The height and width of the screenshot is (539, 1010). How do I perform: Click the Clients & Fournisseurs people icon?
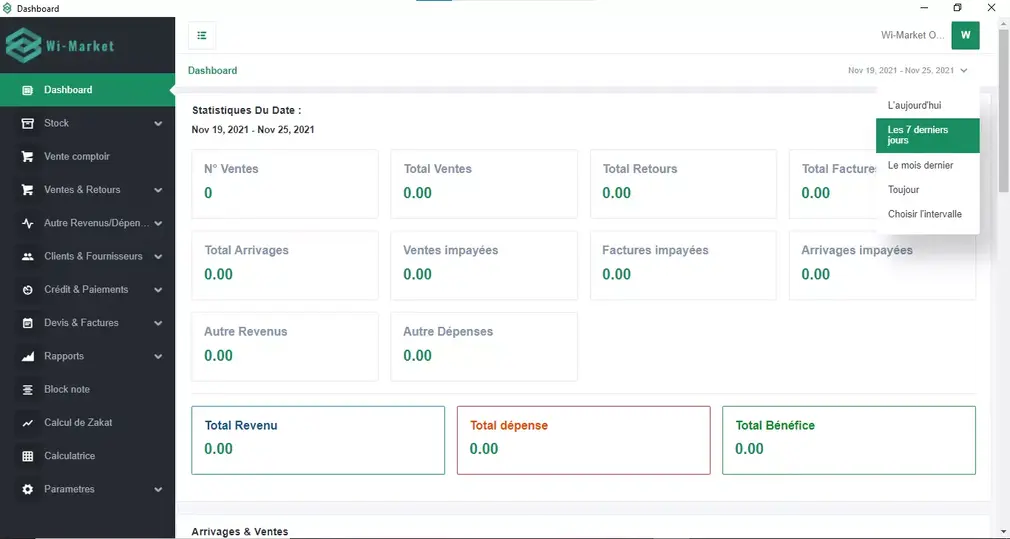[x=27, y=256]
